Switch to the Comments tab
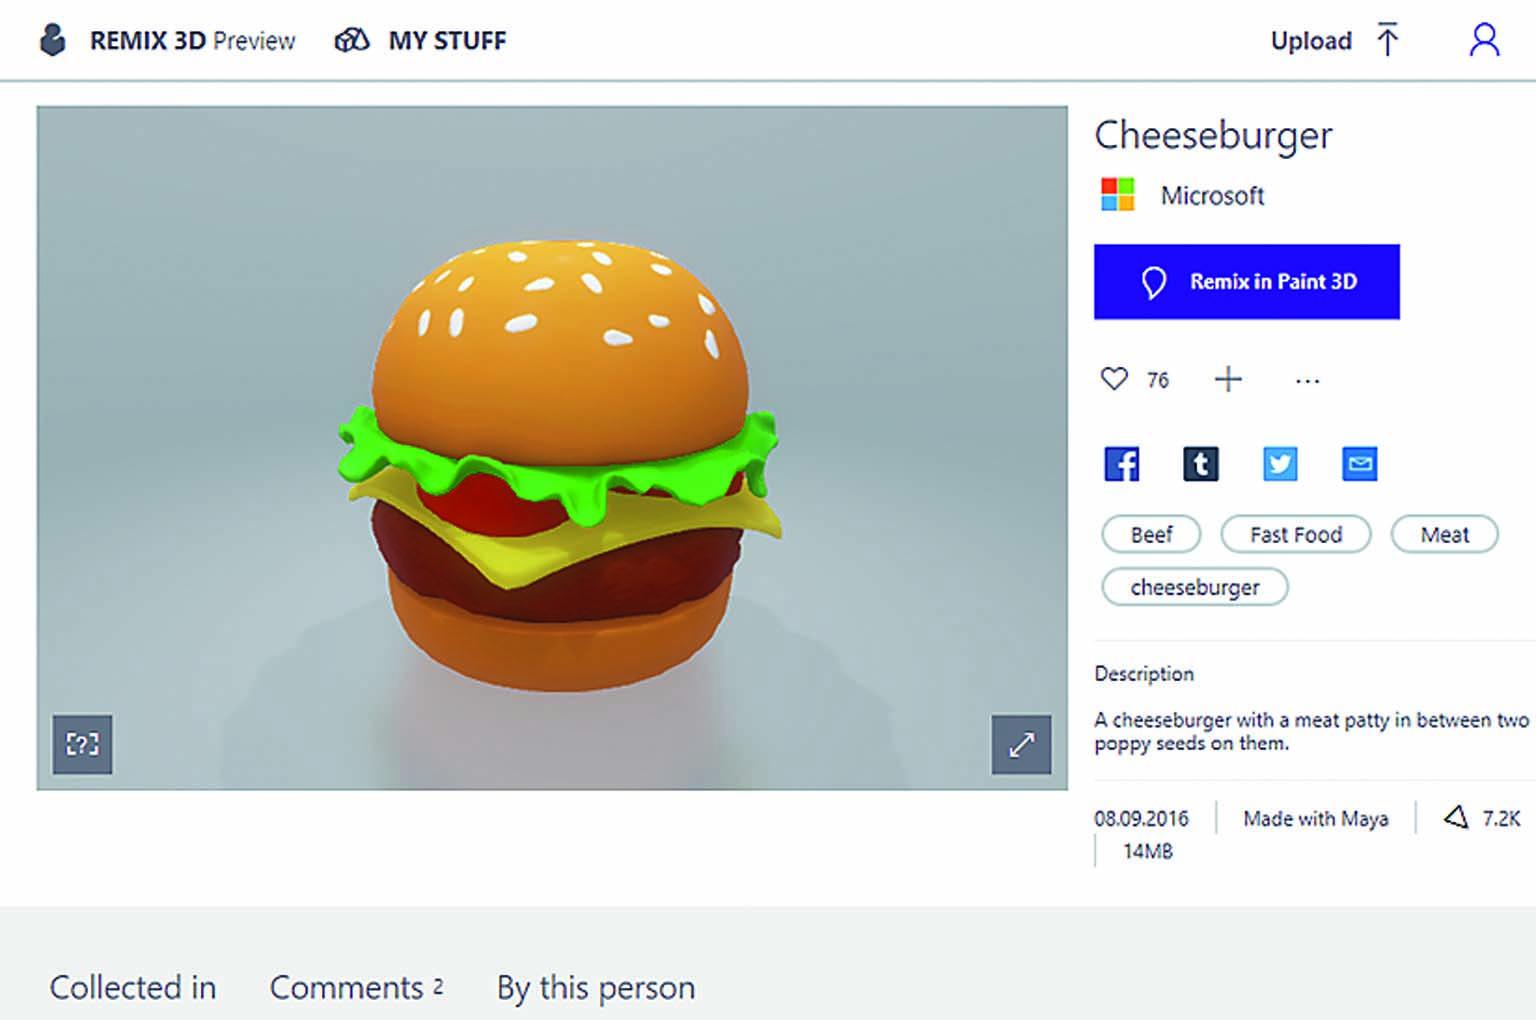This screenshot has height=1020, width=1536. point(356,987)
